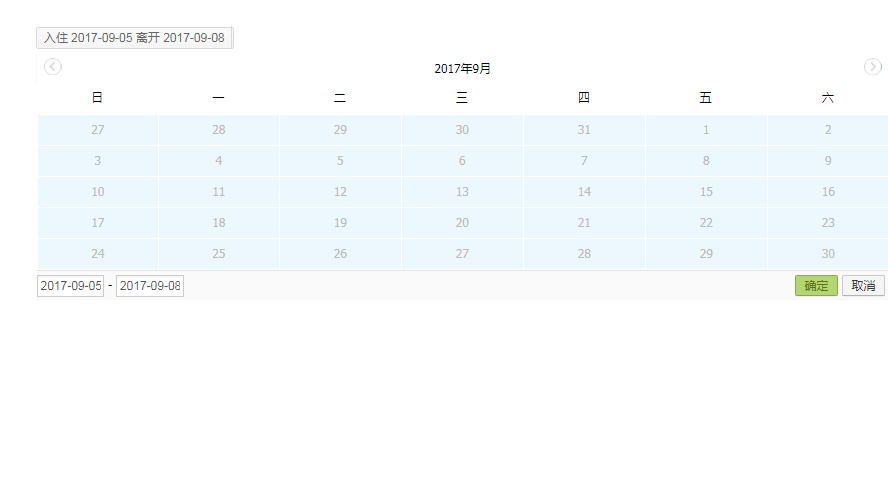Pick date 15 in the calendar
The width and height of the screenshot is (888, 495).
point(706,192)
